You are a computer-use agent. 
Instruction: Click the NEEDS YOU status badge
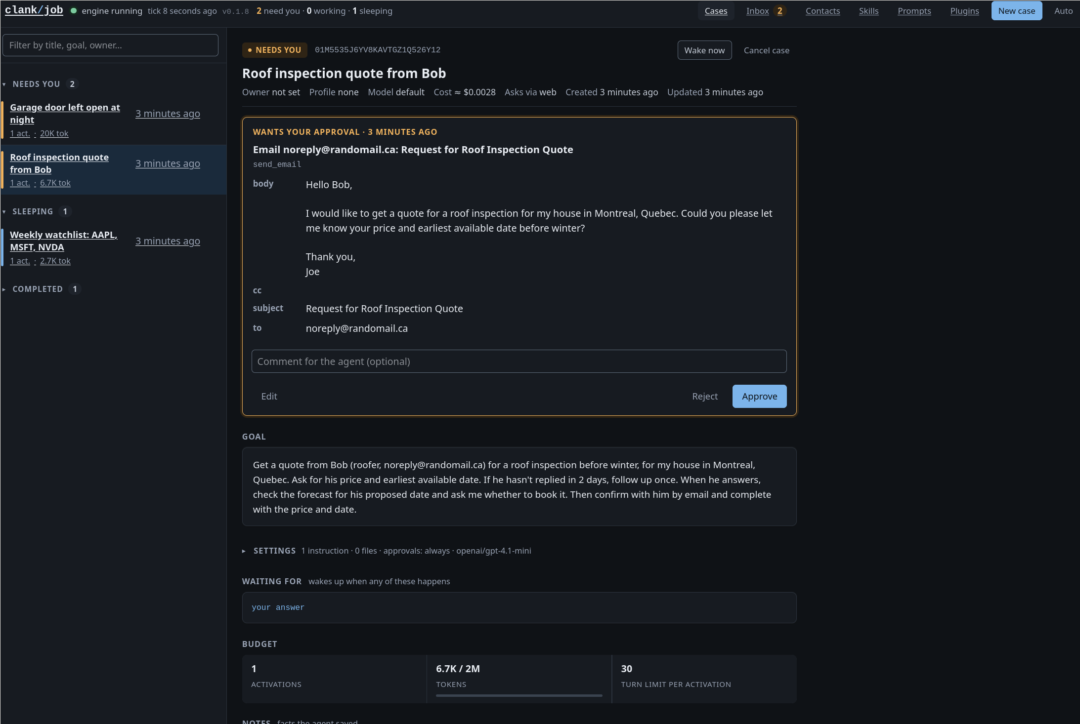pos(274,50)
